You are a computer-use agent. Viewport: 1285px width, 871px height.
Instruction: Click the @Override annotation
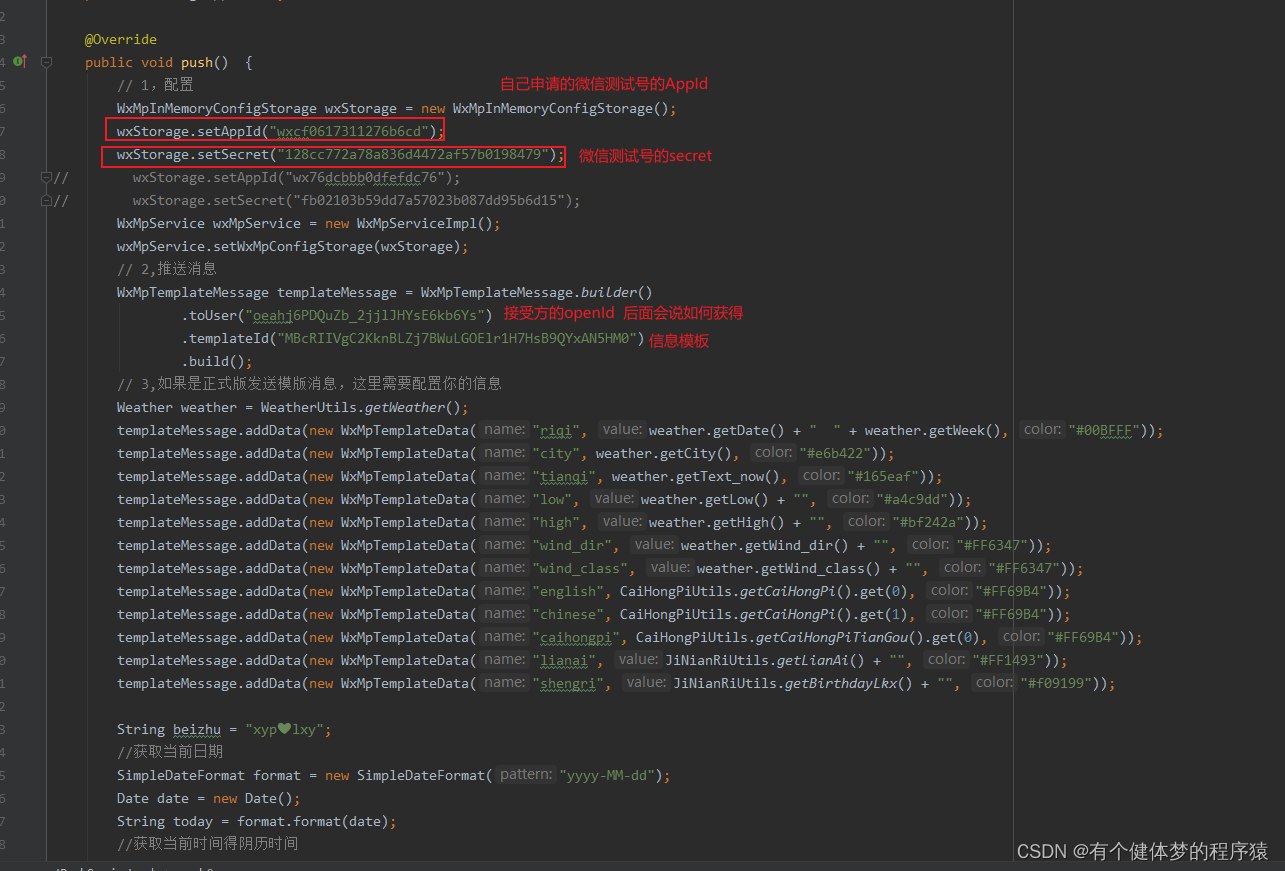121,39
